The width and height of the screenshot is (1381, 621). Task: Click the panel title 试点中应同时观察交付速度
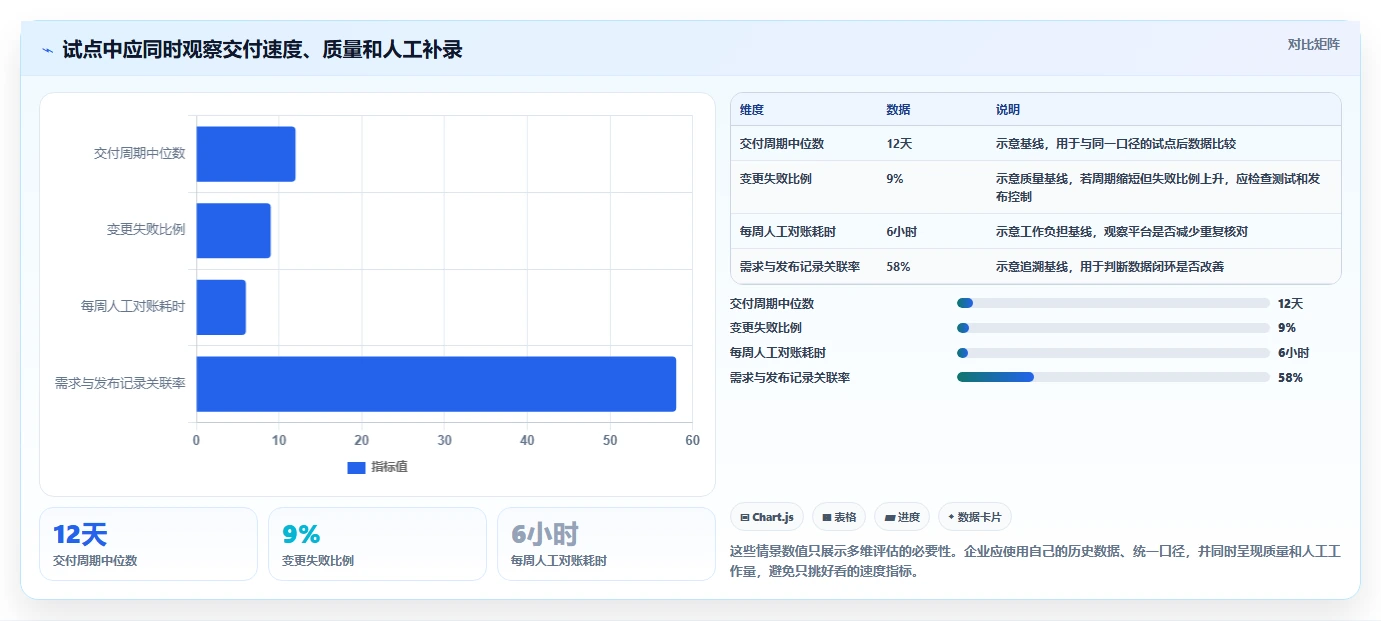tap(262, 50)
